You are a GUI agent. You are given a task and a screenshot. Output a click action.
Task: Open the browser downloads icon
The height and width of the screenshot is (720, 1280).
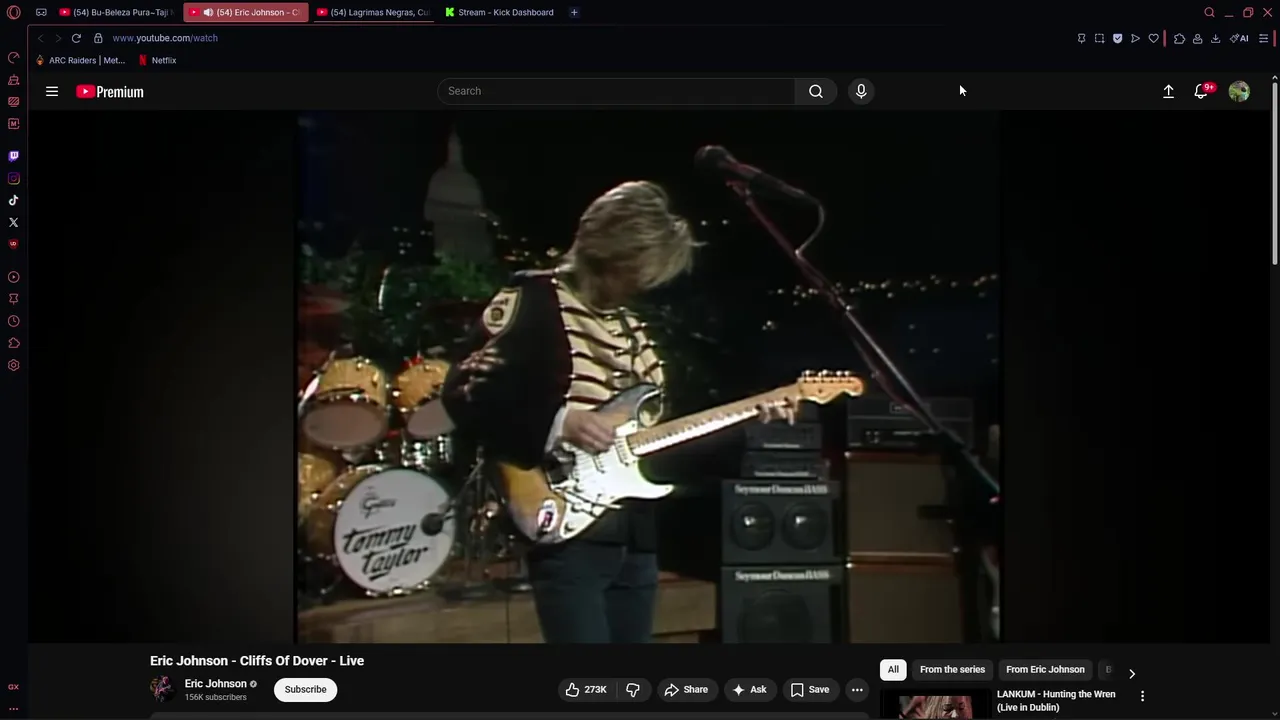(1215, 38)
